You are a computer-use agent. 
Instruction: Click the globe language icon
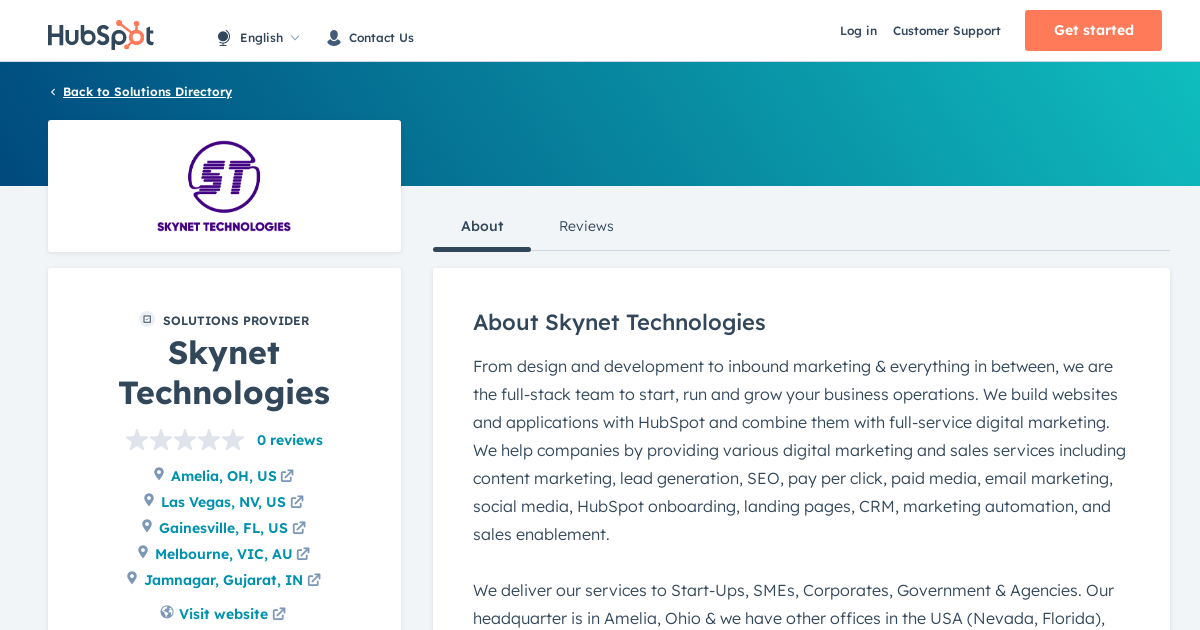(224, 38)
